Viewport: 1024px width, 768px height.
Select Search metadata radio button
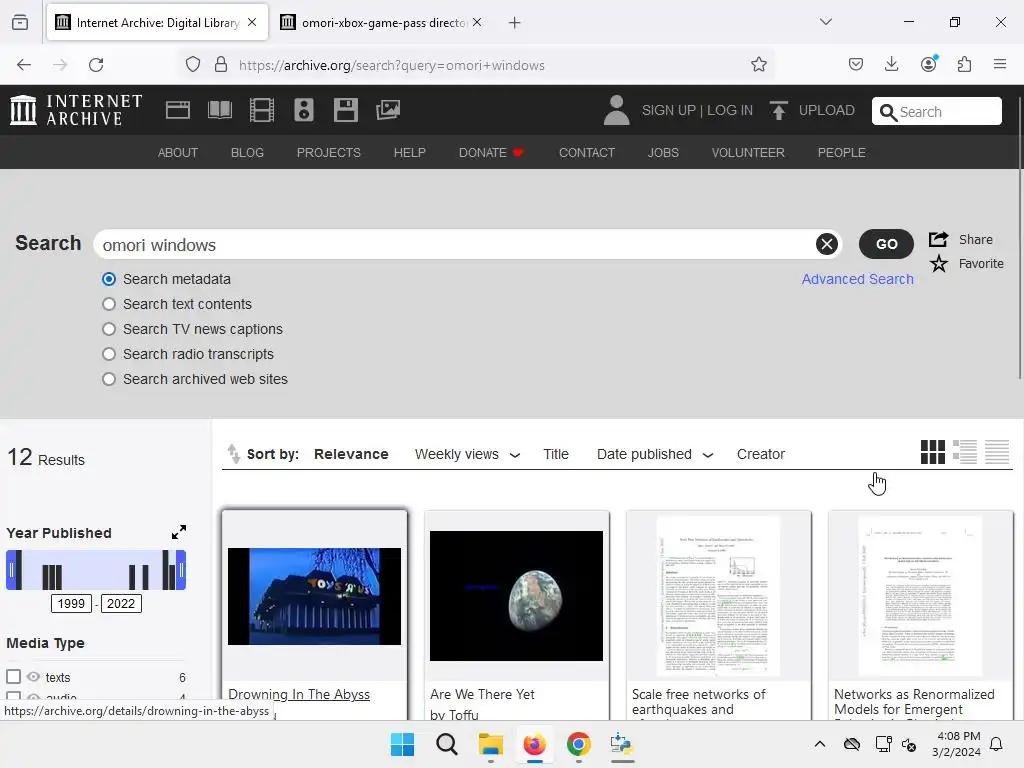[x=109, y=279]
